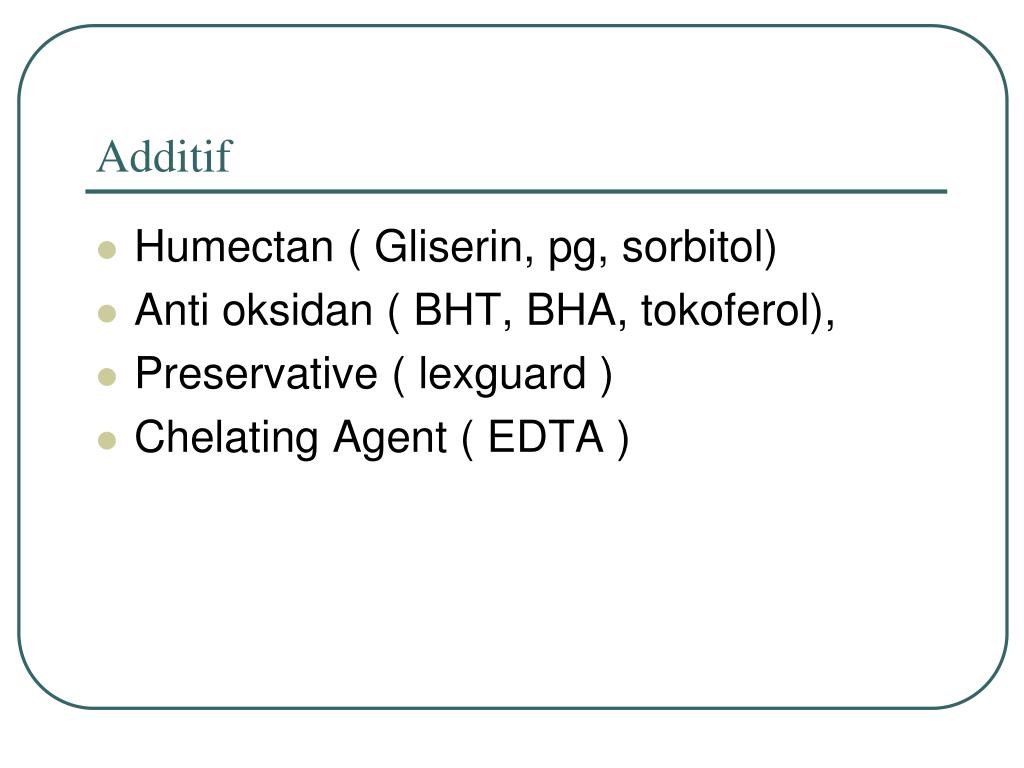
Task: Click the word "oksidan"
Action: (296, 311)
